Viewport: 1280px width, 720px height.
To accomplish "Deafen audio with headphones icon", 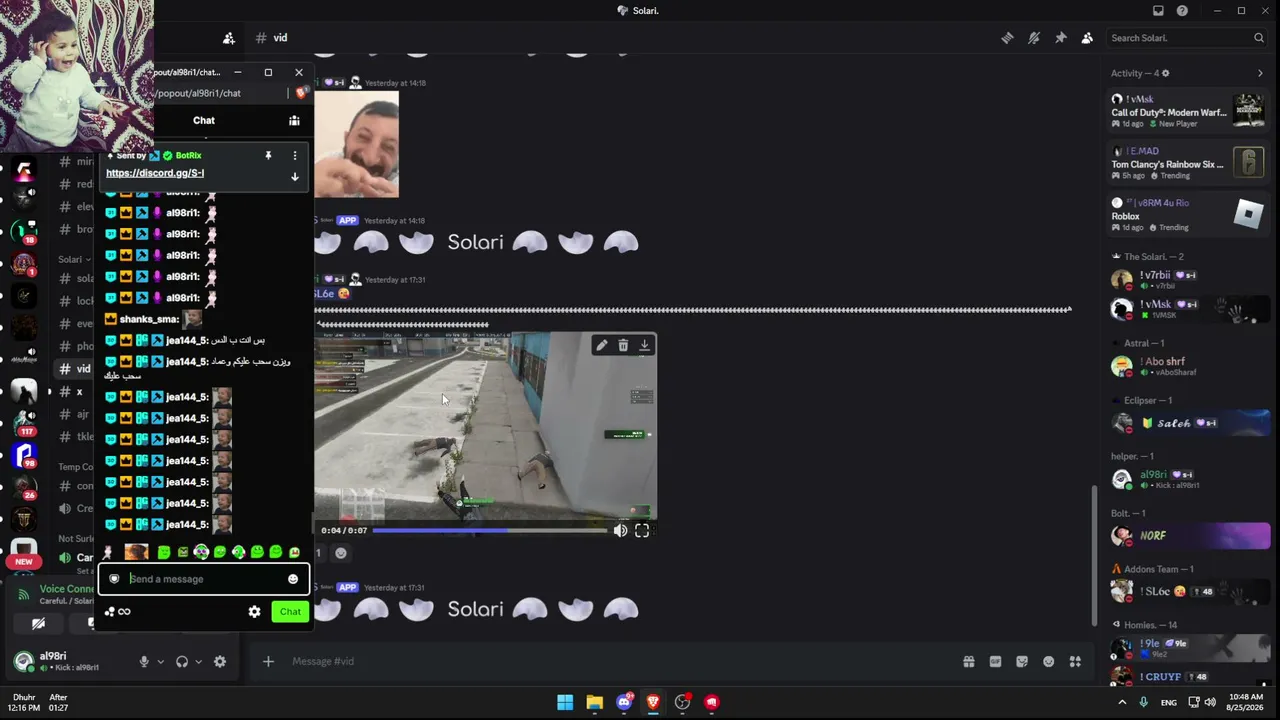I will pyautogui.click(x=182, y=662).
